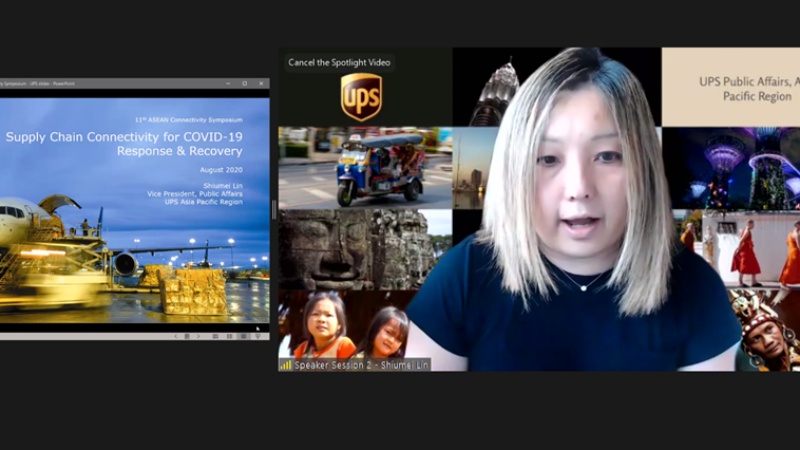The image size is (800, 450).
Task: Click 'UPS Asia Pacific Region' text on slide
Action: tap(204, 202)
